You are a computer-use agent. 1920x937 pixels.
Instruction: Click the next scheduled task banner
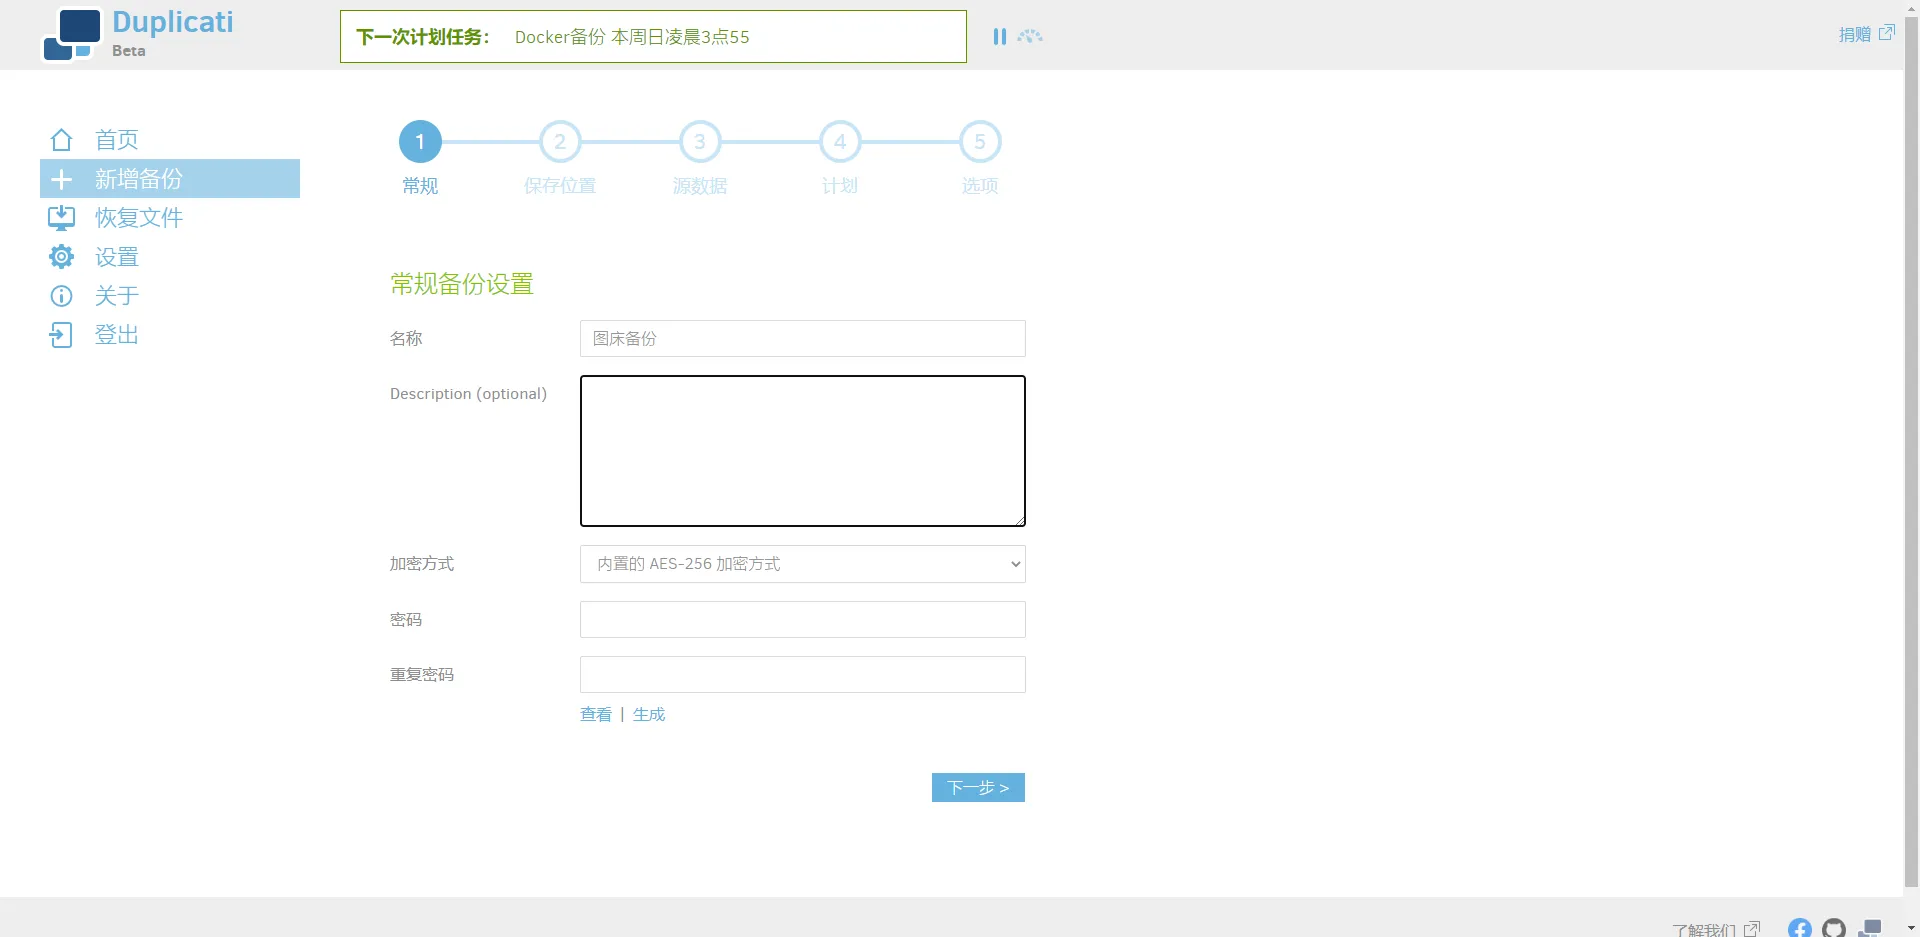(653, 37)
